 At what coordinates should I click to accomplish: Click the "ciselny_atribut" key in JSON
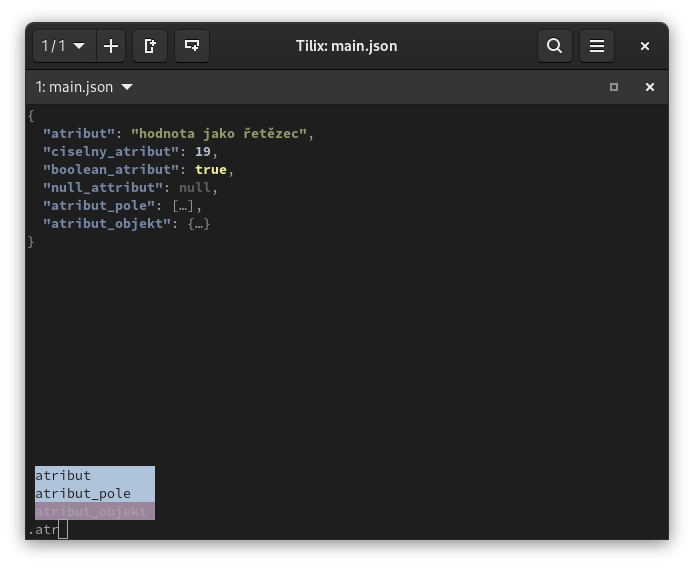[x=111, y=152]
